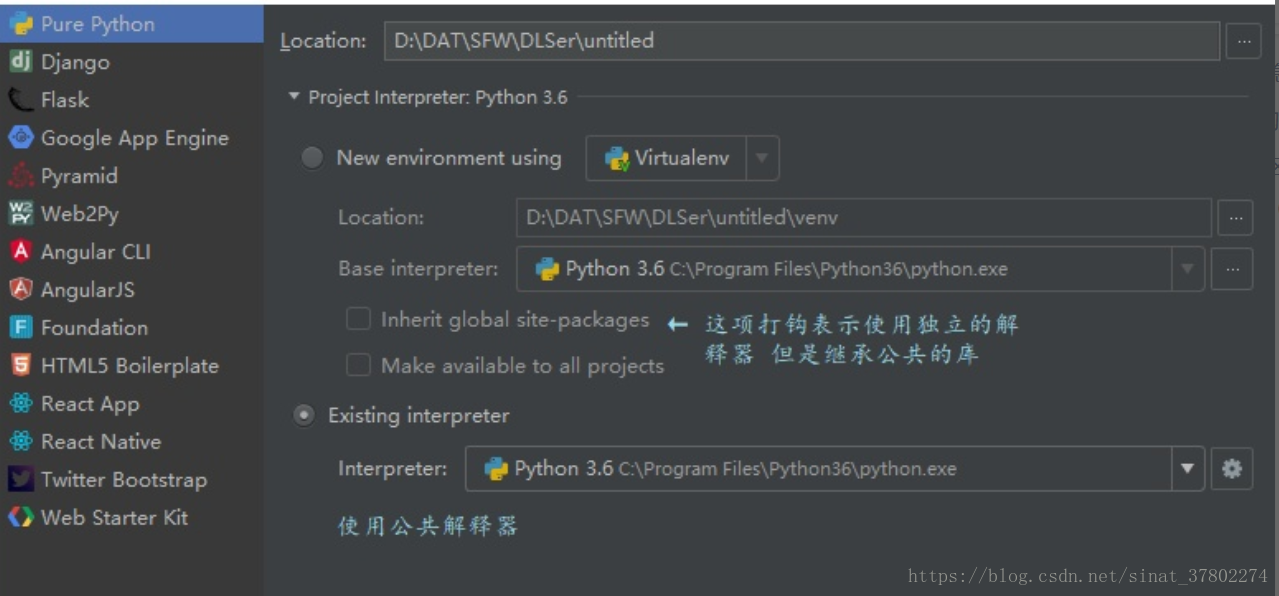Select the Existing interpreter radio button

pos(304,416)
